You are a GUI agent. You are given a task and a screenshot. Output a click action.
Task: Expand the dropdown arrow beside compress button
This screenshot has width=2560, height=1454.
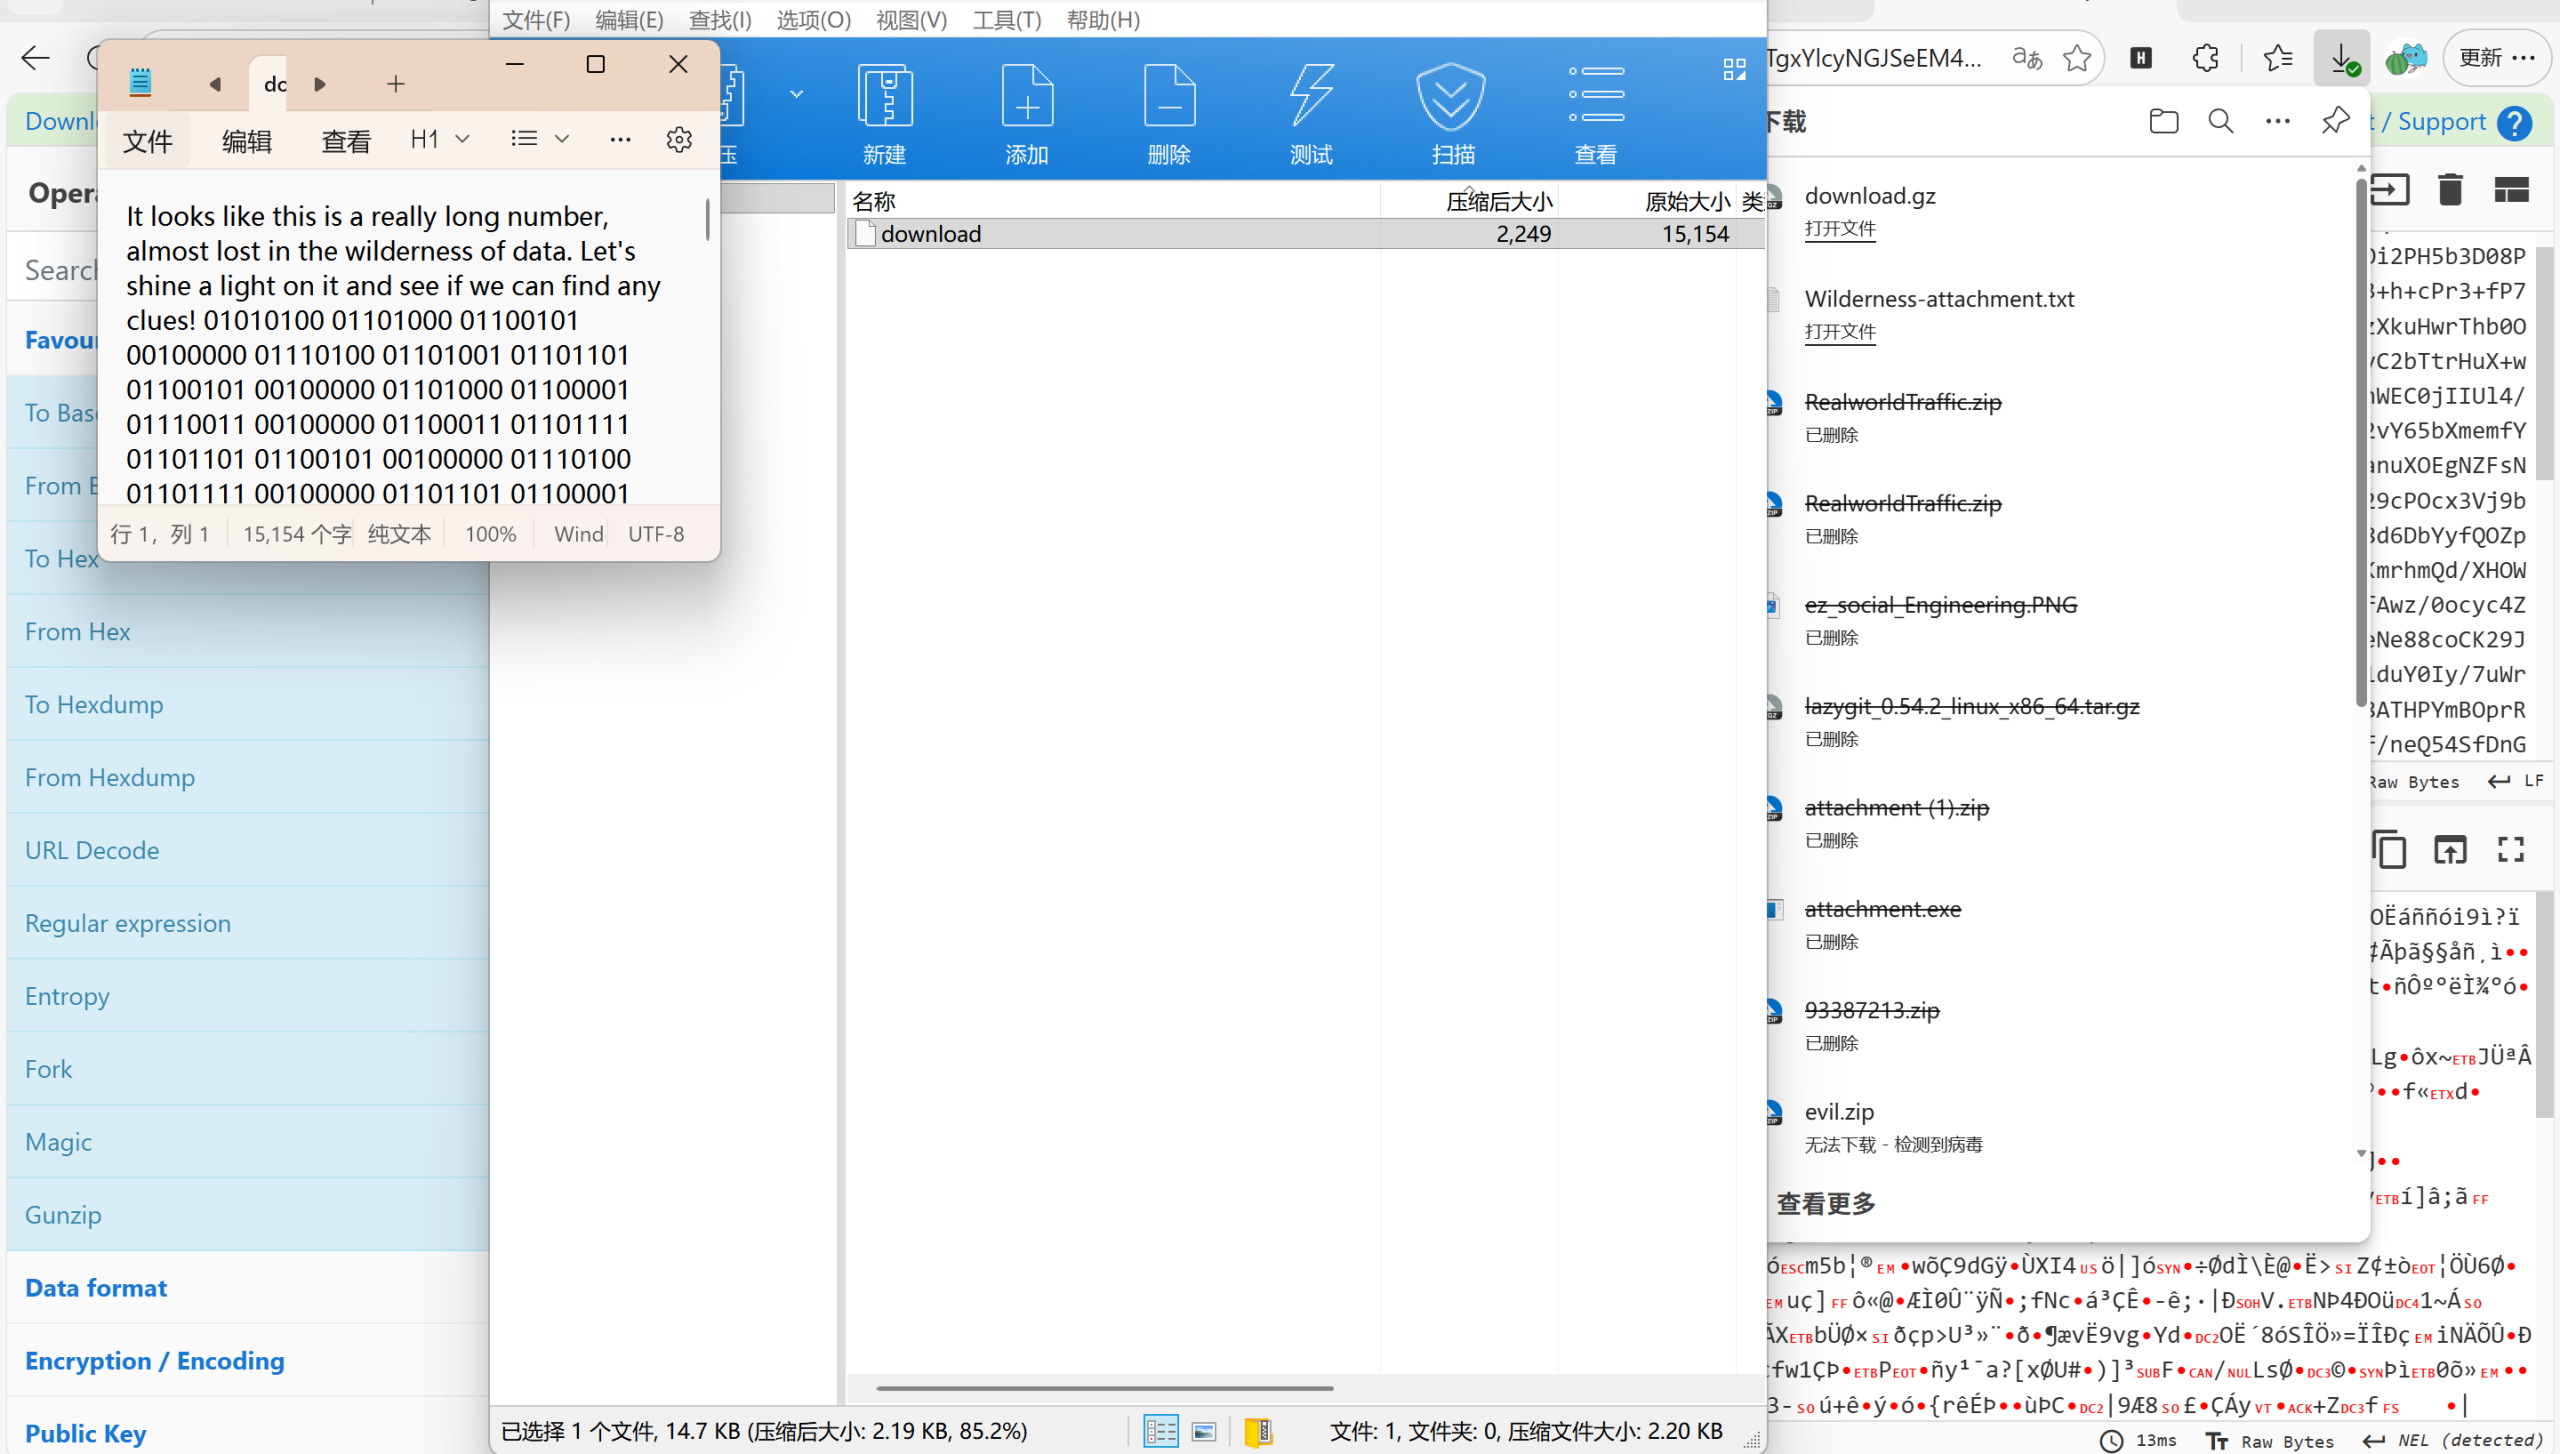pyautogui.click(x=796, y=94)
